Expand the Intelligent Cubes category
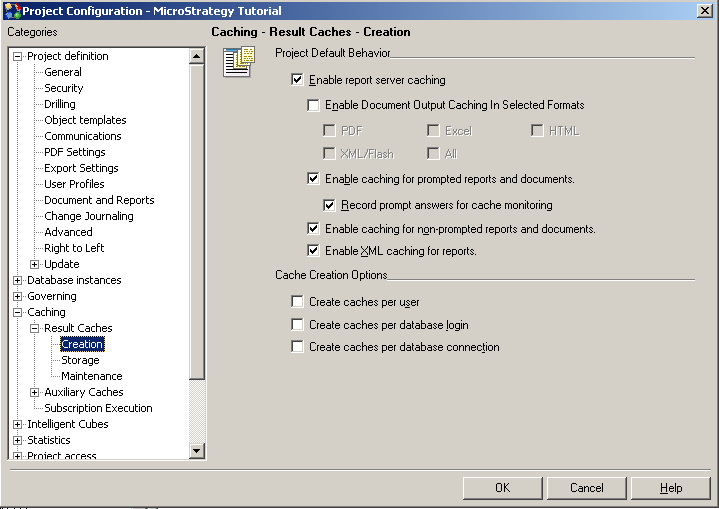This screenshot has height=509, width=719. 17,424
